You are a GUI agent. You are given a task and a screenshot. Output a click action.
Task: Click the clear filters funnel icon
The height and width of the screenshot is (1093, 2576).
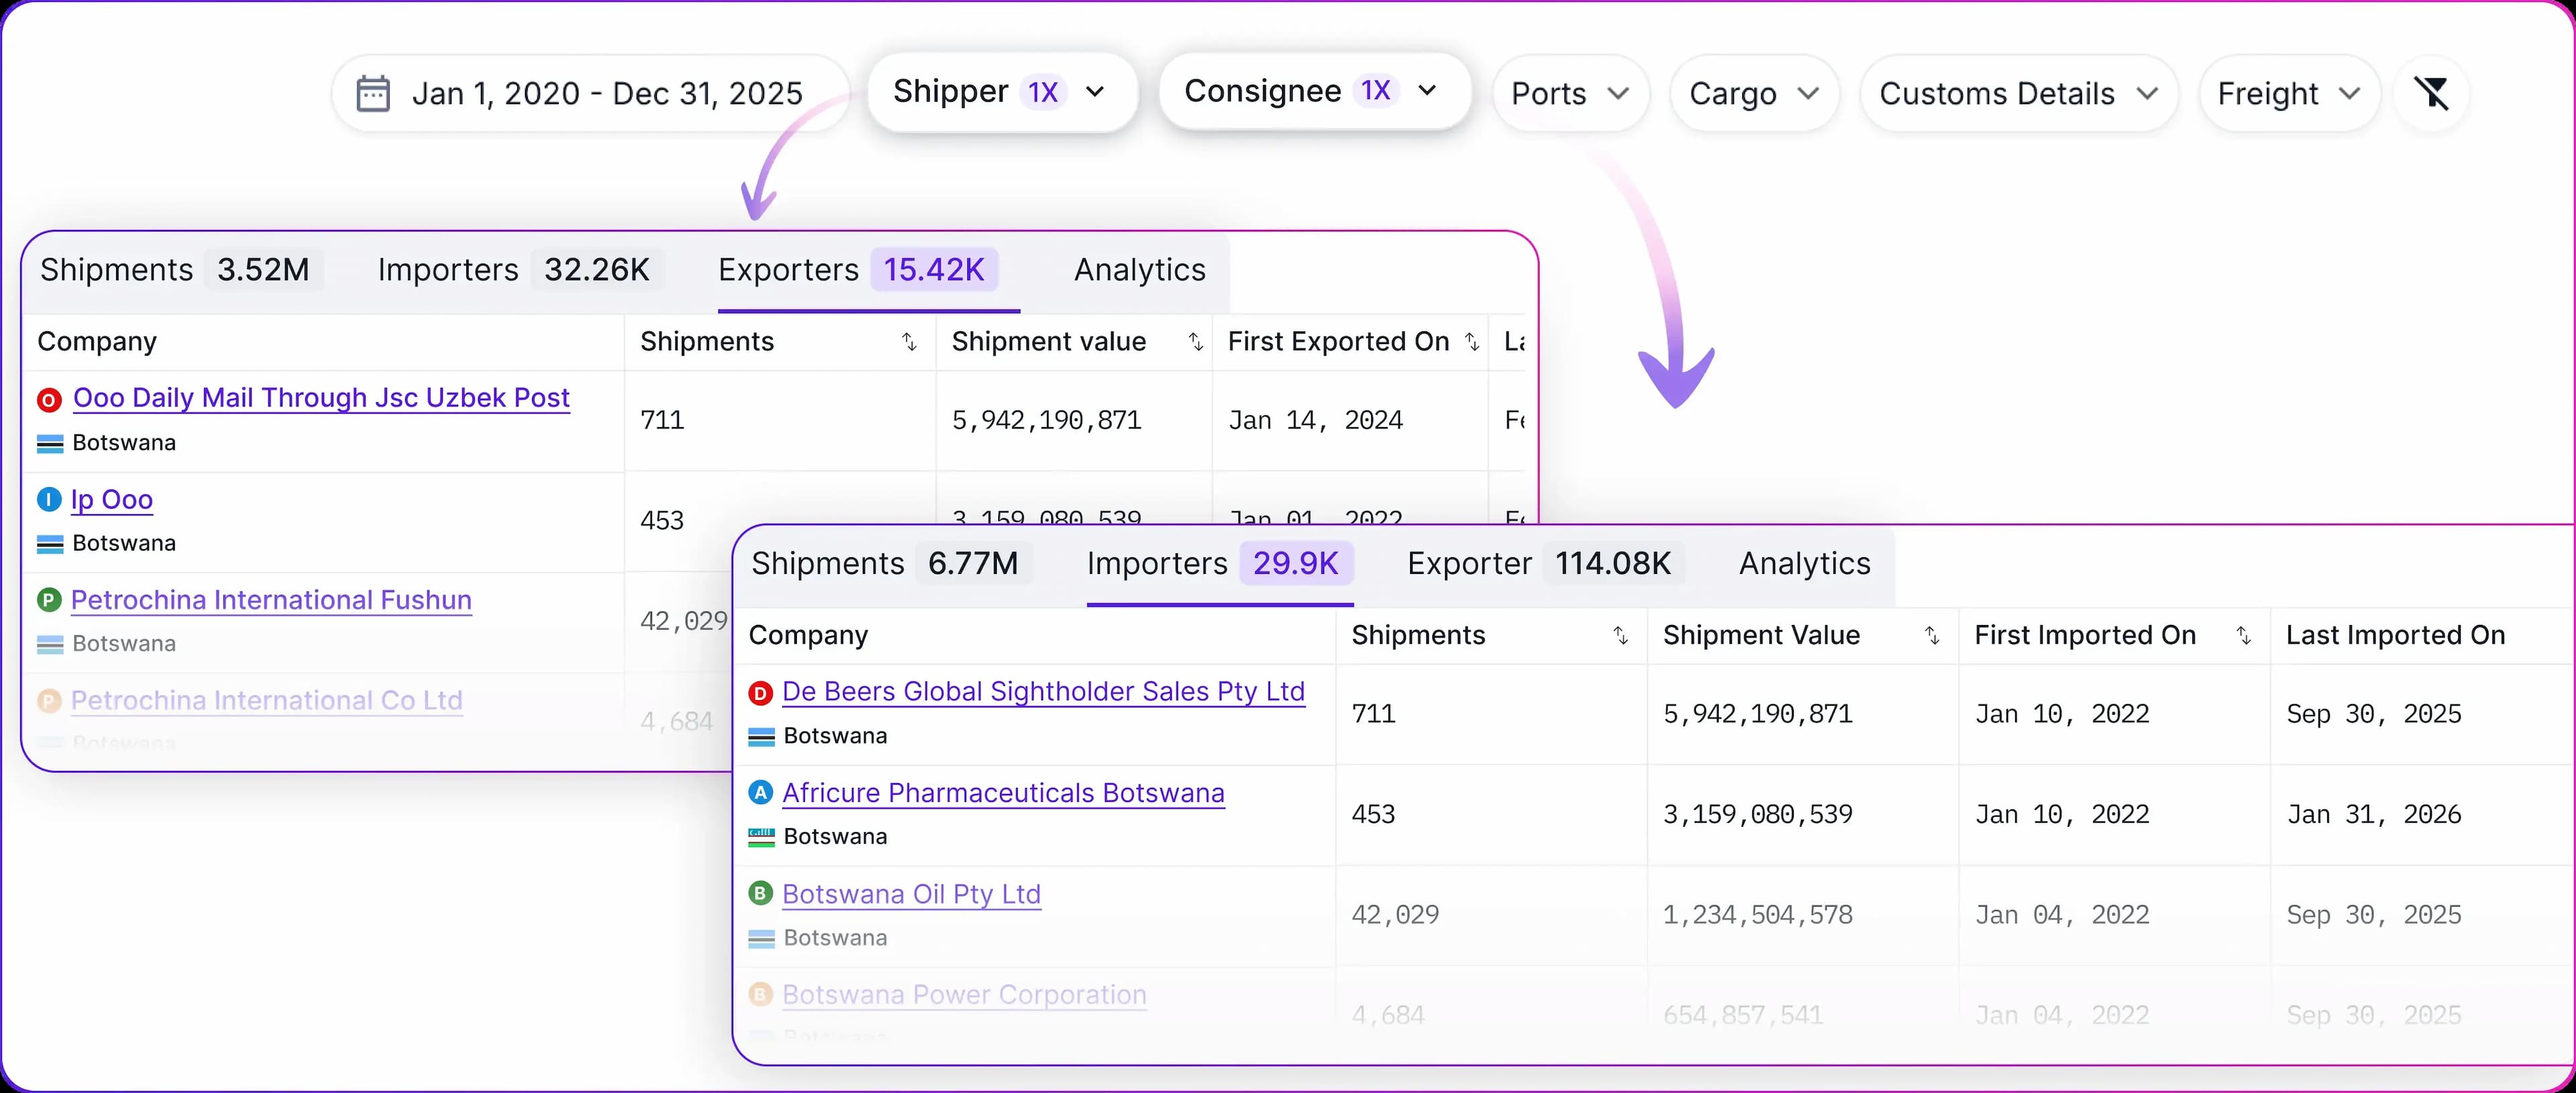coord(2431,93)
